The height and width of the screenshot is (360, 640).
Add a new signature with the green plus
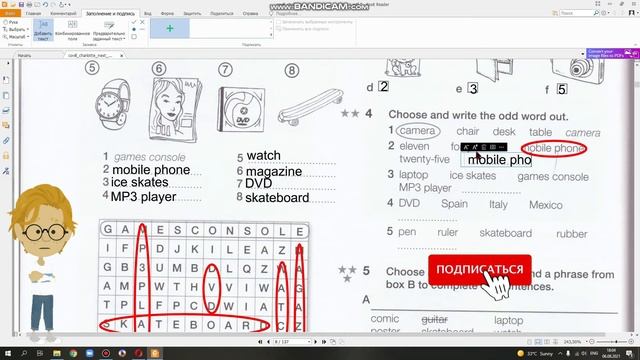(x=170, y=28)
